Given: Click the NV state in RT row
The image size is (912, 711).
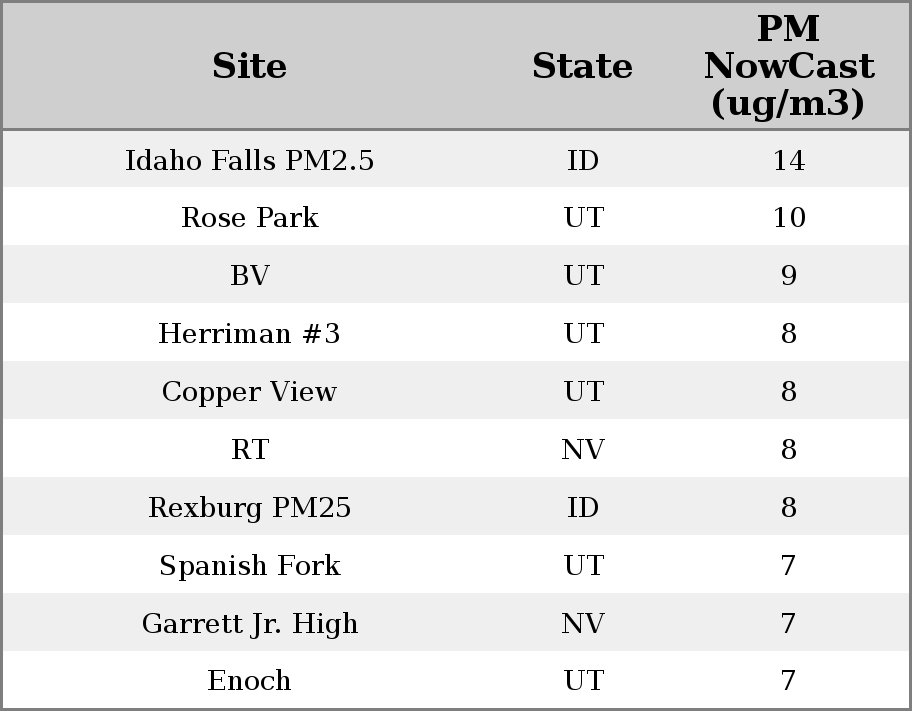Looking at the screenshot, I should click(583, 450).
